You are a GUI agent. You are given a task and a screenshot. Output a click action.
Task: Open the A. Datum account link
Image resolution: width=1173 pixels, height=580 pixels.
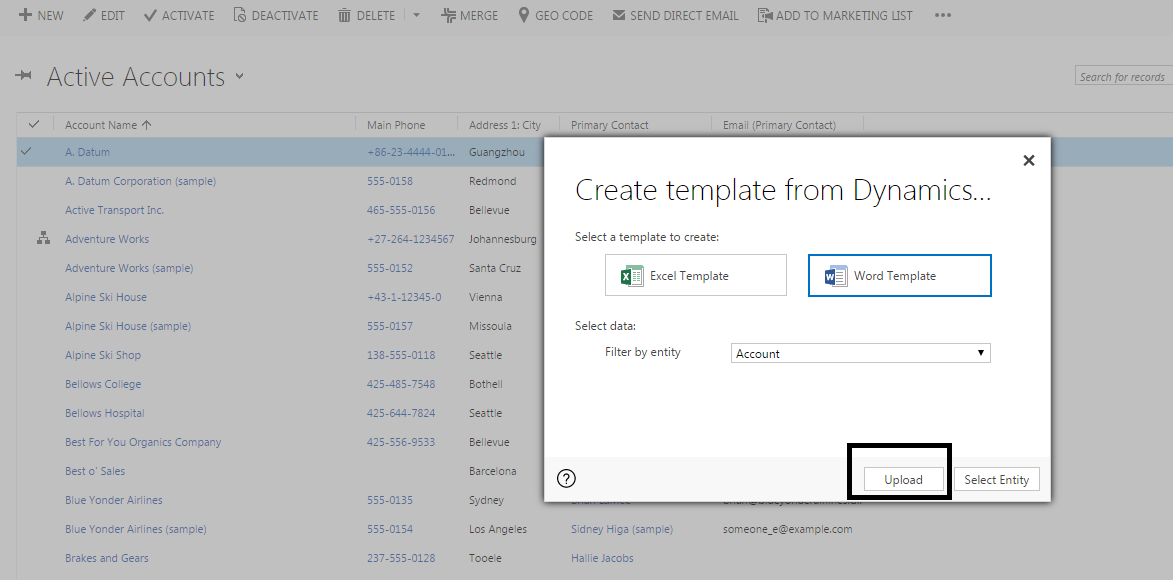(x=88, y=152)
